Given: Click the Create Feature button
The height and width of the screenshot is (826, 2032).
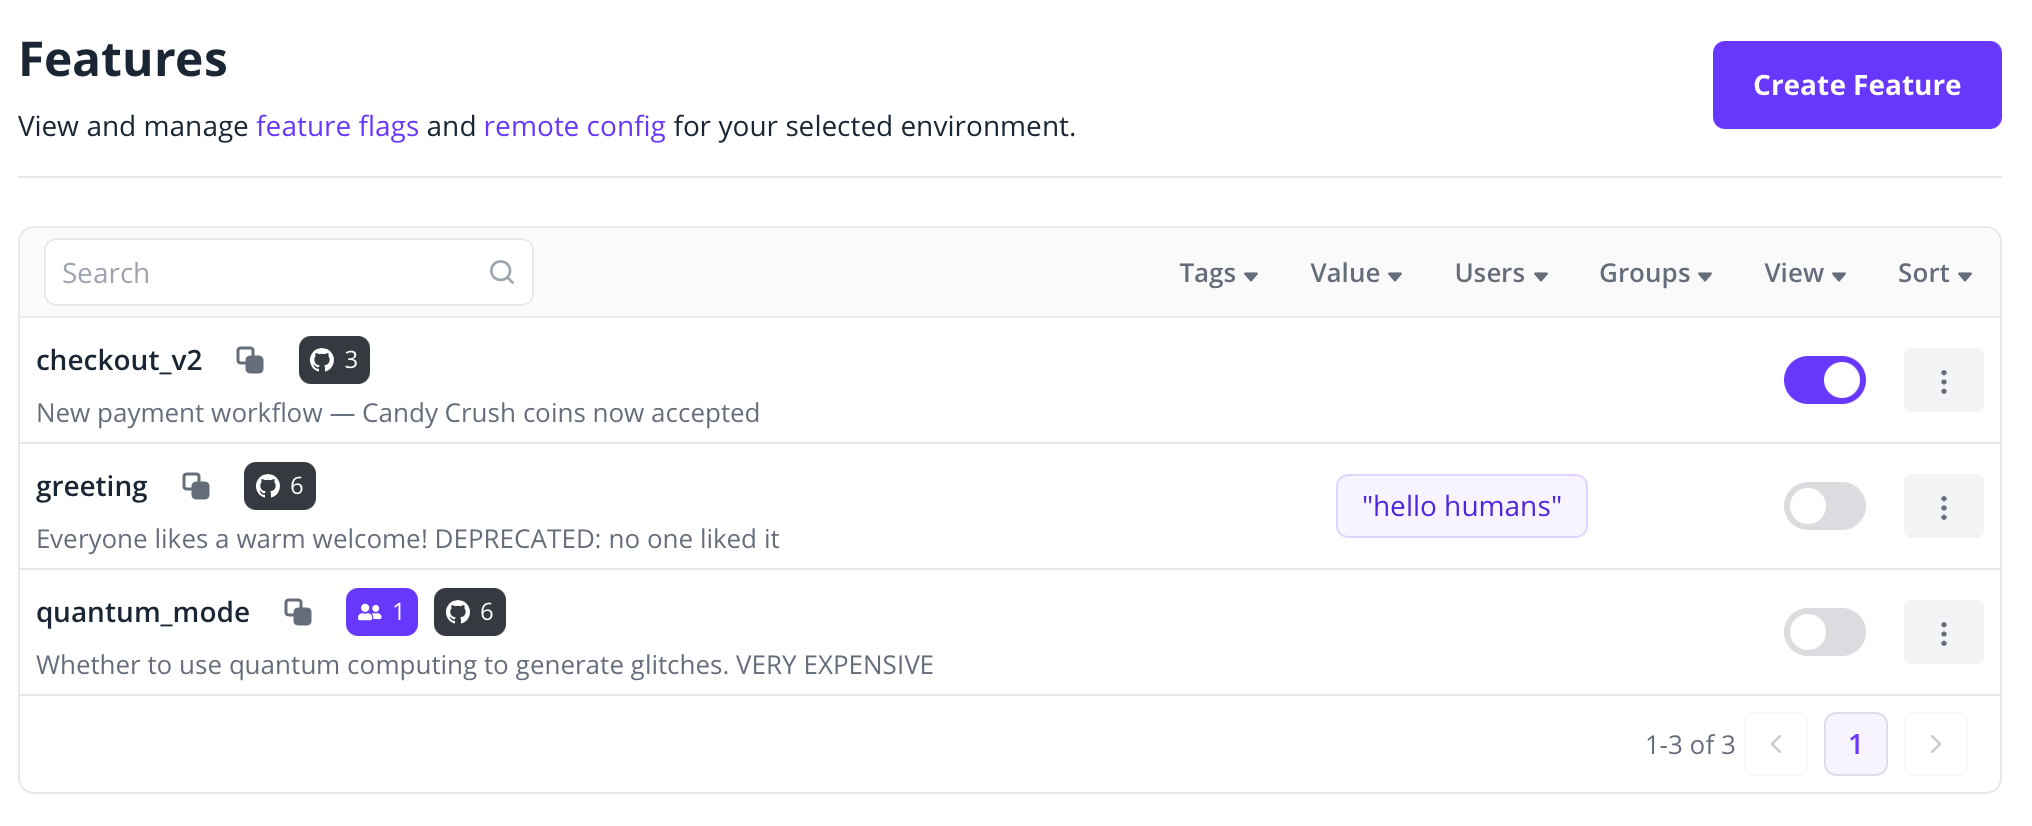Looking at the screenshot, I should coord(1855,85).
